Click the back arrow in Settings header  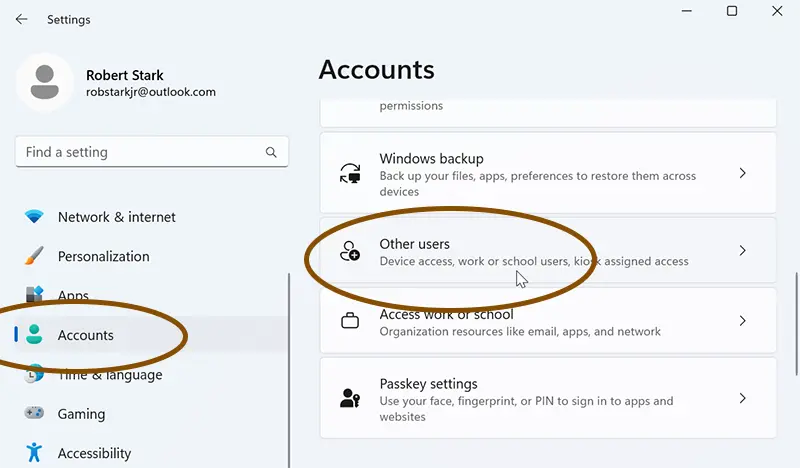point(21,19)
